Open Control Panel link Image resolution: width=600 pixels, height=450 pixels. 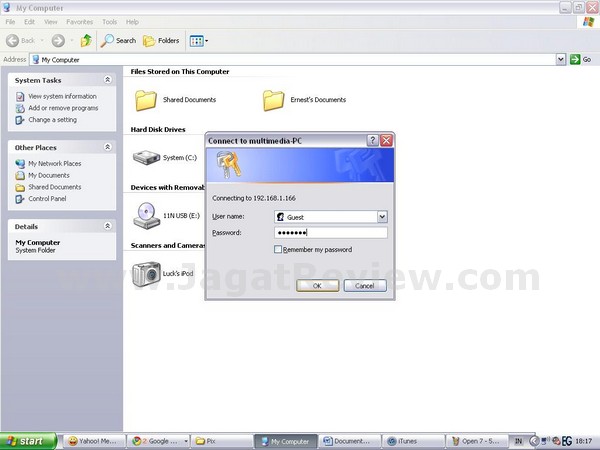[x=47, y=199]
